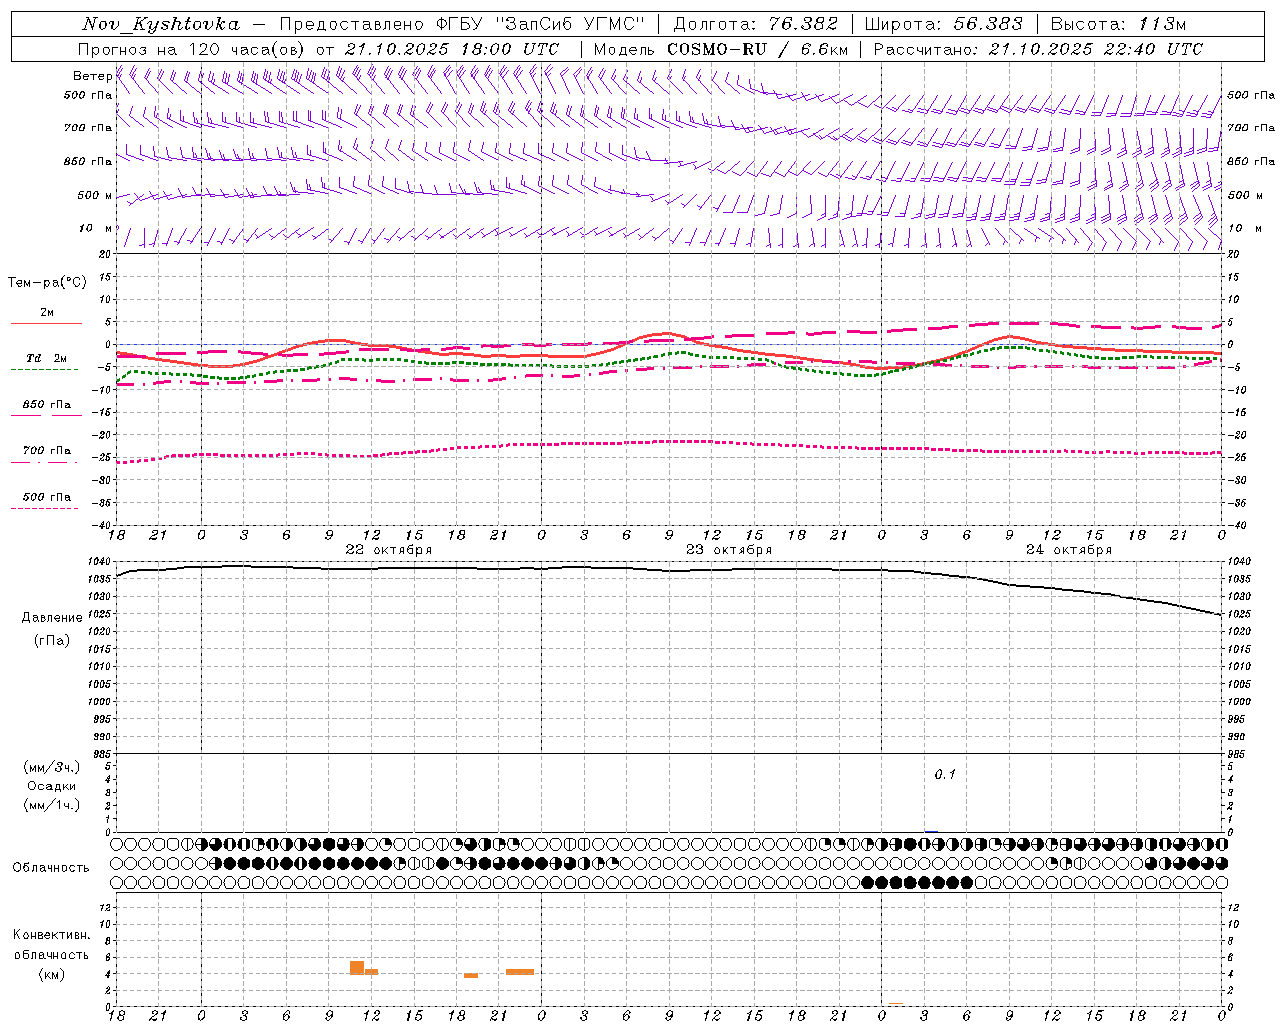The image size is (1280, 1024).
Task: Click the green dashed Td legend line sample
Action: click(x=44, y=370)
